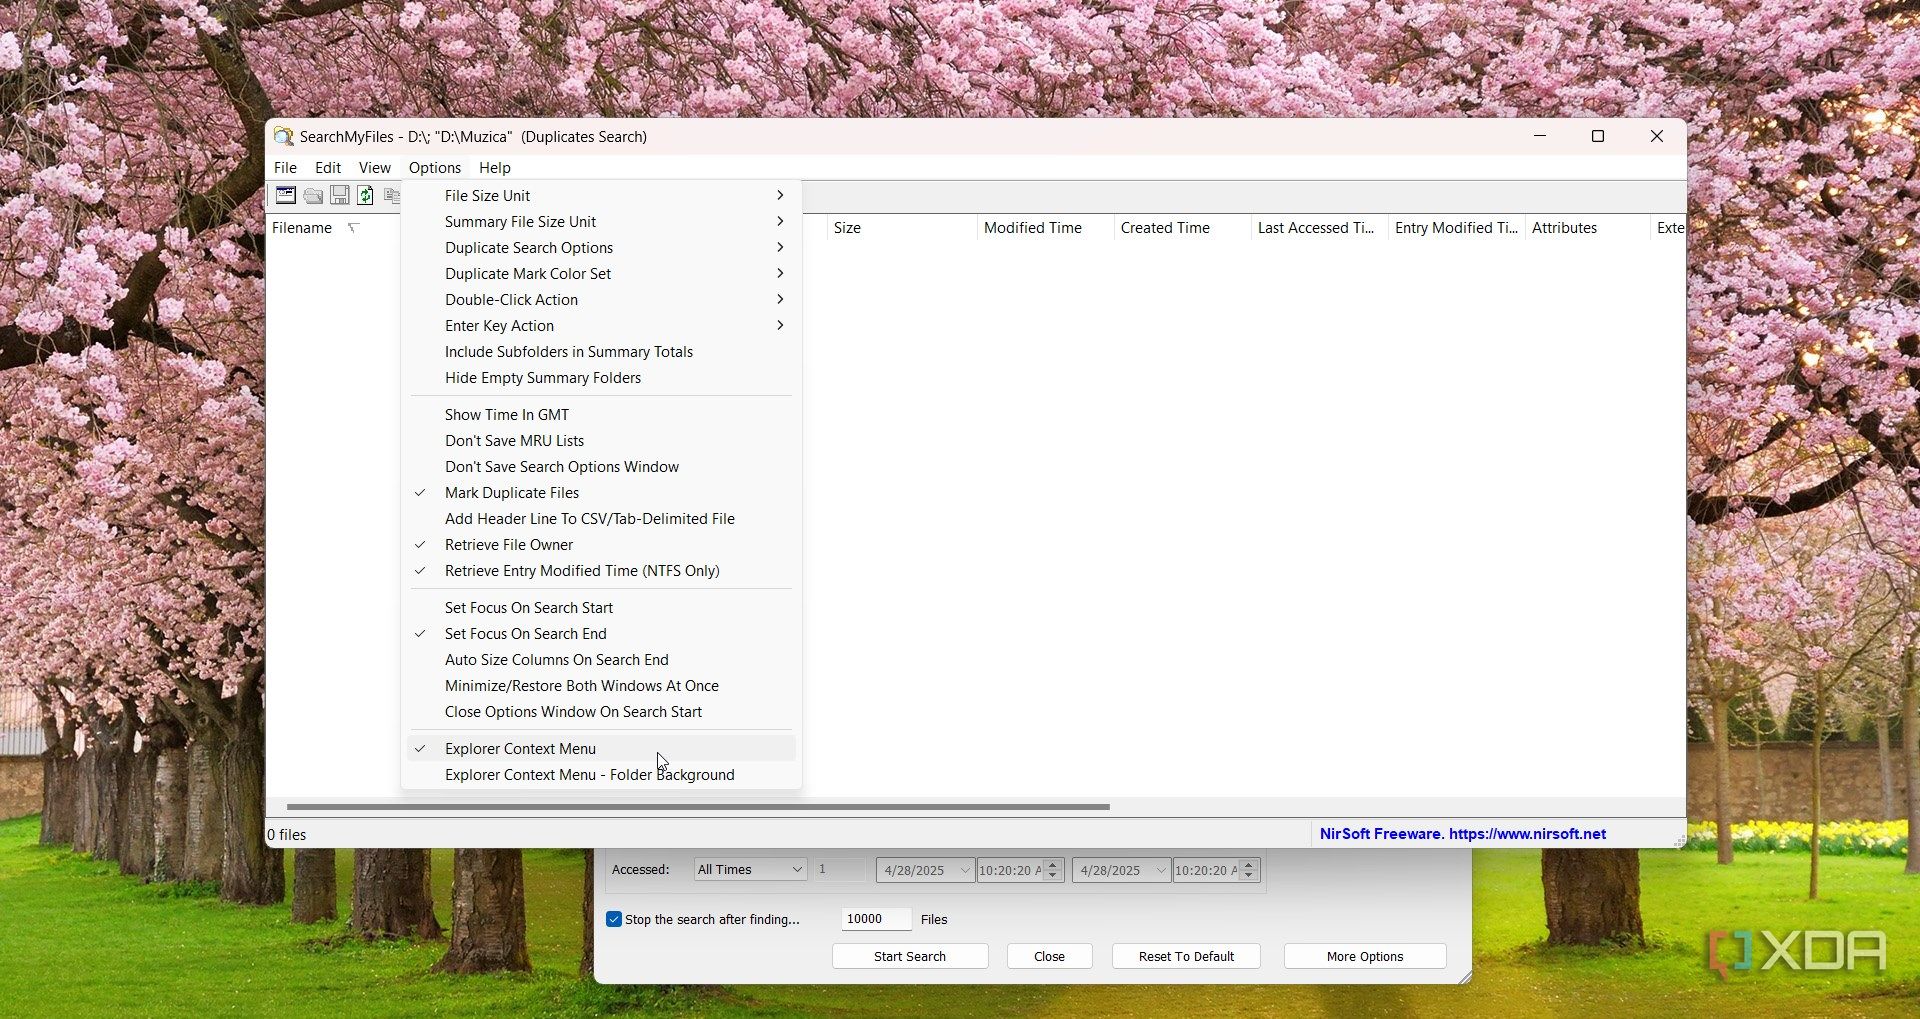This screenshot has height=1019, width=1920.
Task: Toggle Set Focus On Search End
Action: click(x=602, y=634)
